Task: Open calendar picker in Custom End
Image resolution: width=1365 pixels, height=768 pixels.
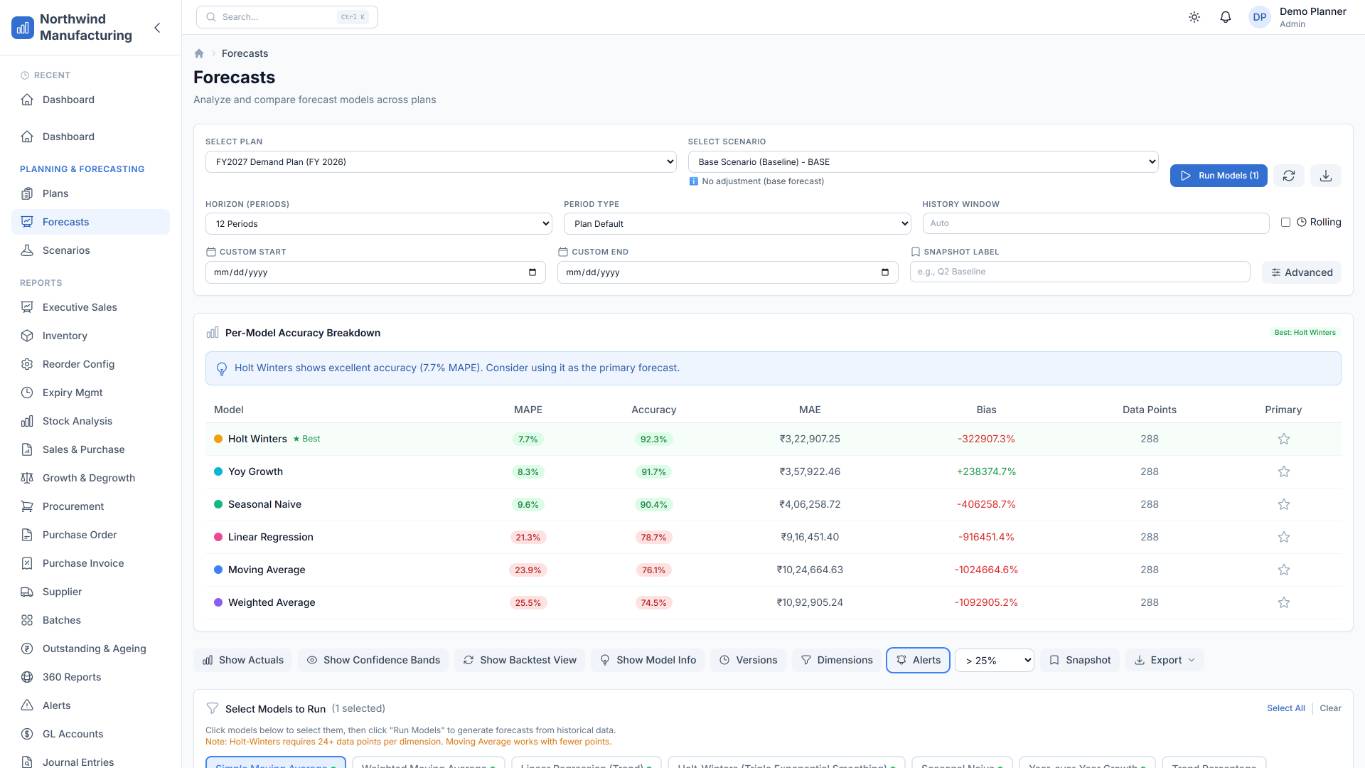Action: (x=885, y=272)
